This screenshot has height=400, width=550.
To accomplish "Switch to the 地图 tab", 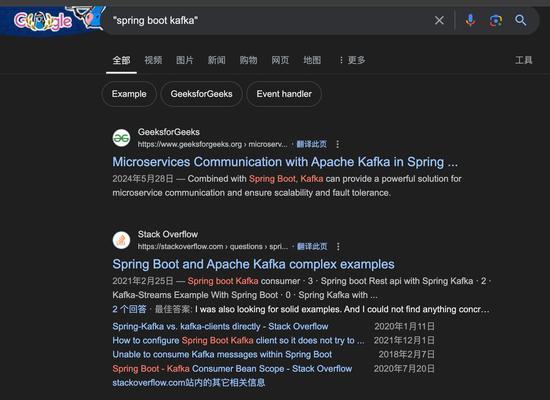I will [312, 60].
